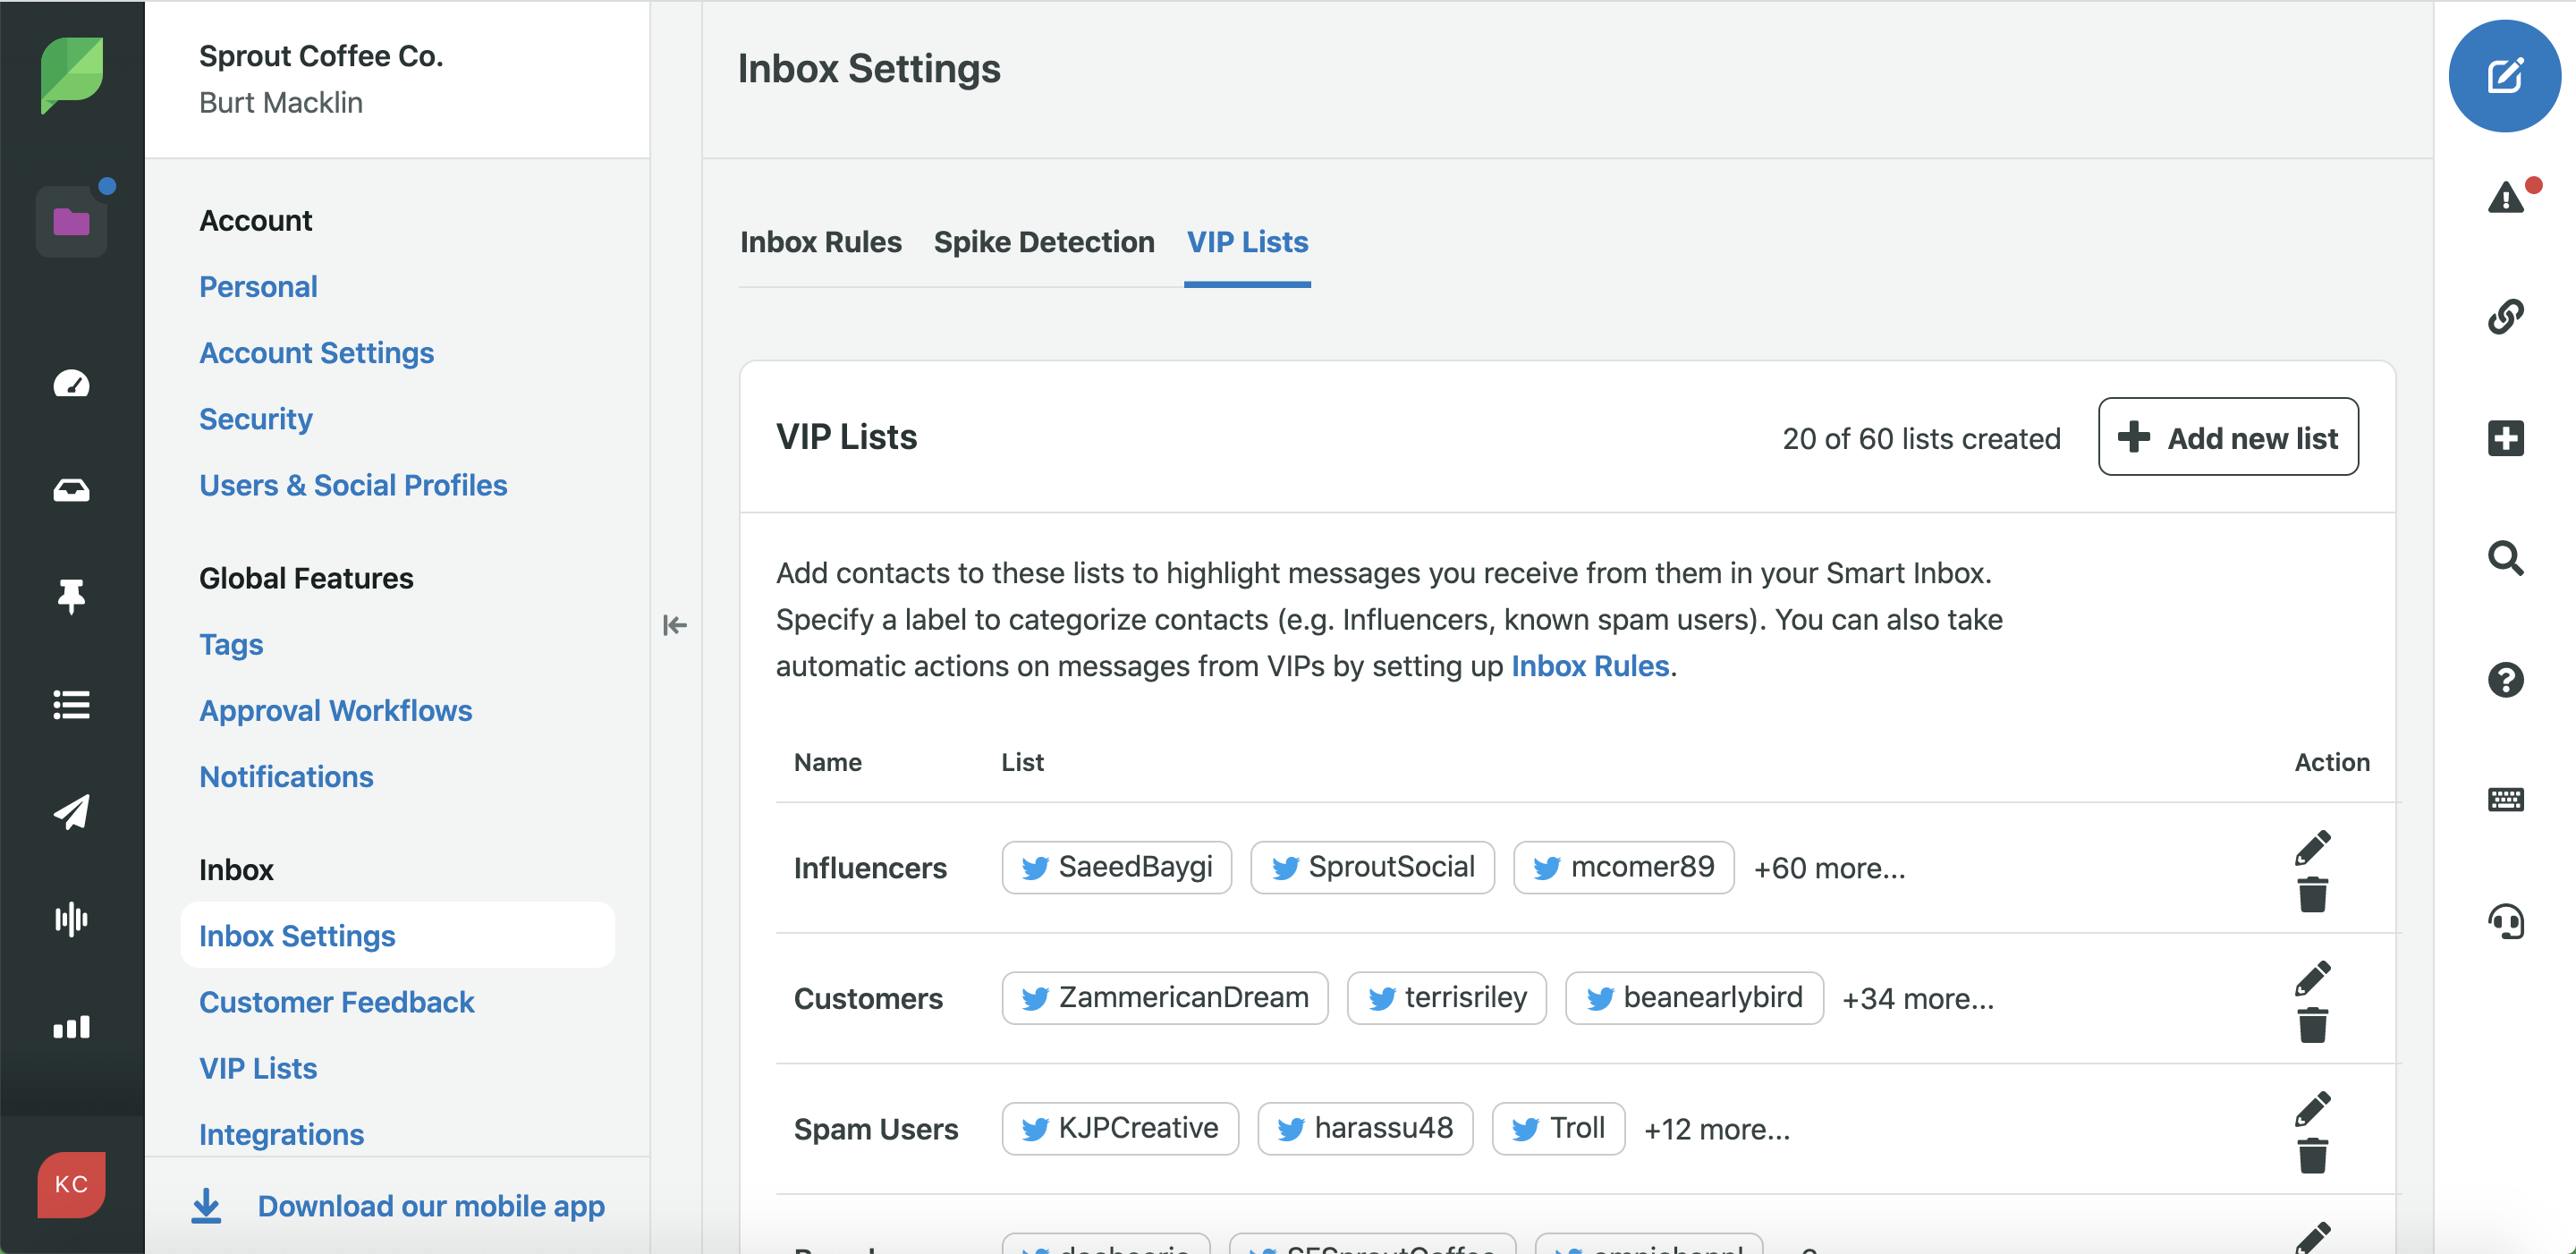Screen dimensions: 2576x1254
Task: Click the Customers list name
Action: pyautogui.click(x=868, y=1000)
